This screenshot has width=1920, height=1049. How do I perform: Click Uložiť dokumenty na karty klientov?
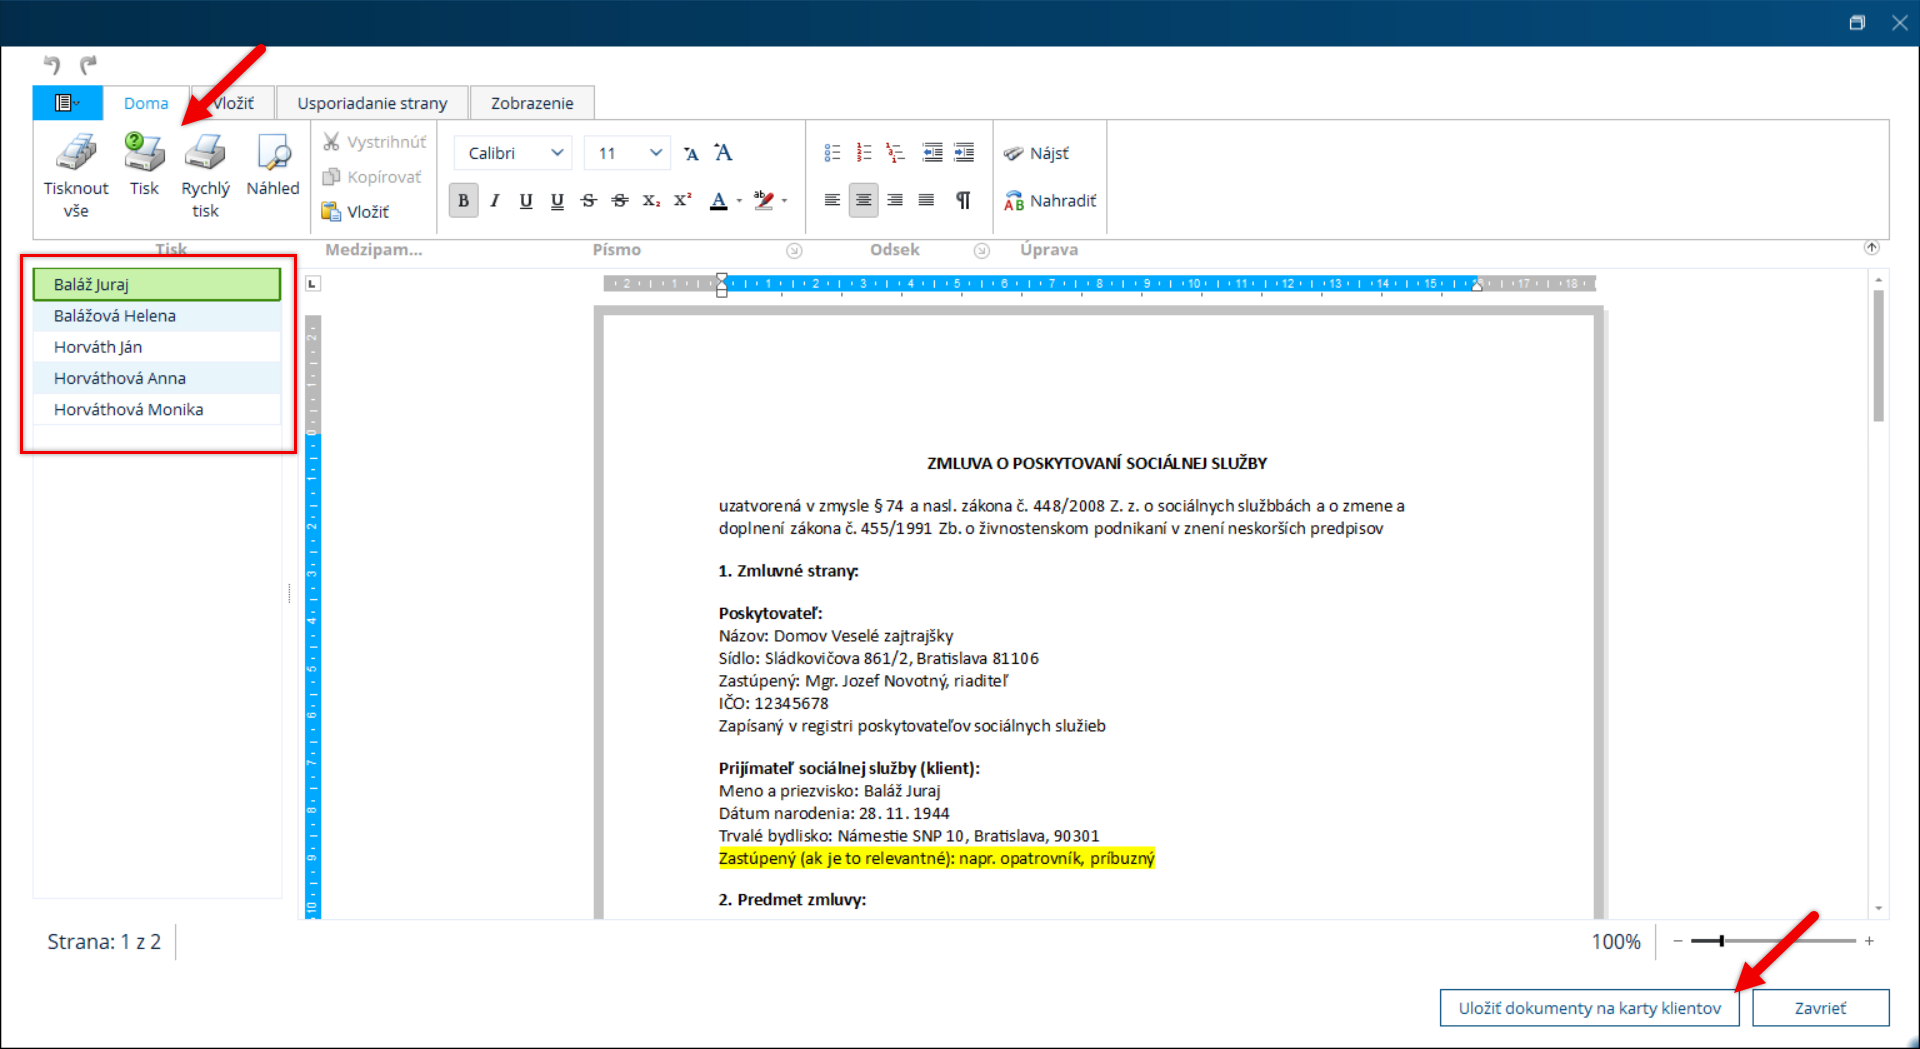point(1589,1008)
